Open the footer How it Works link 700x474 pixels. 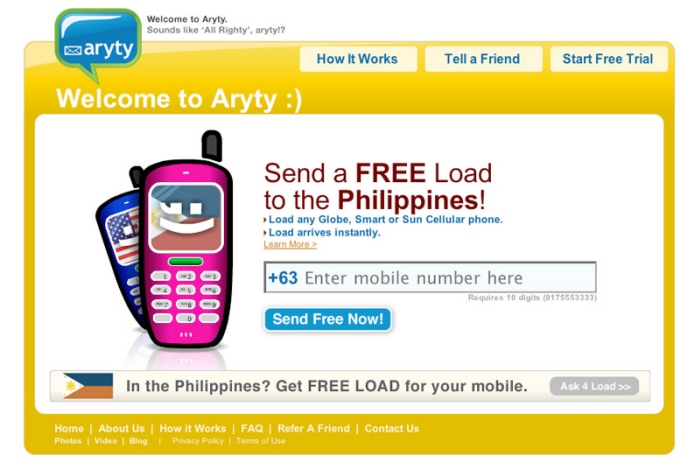click(x=193, y=428)
